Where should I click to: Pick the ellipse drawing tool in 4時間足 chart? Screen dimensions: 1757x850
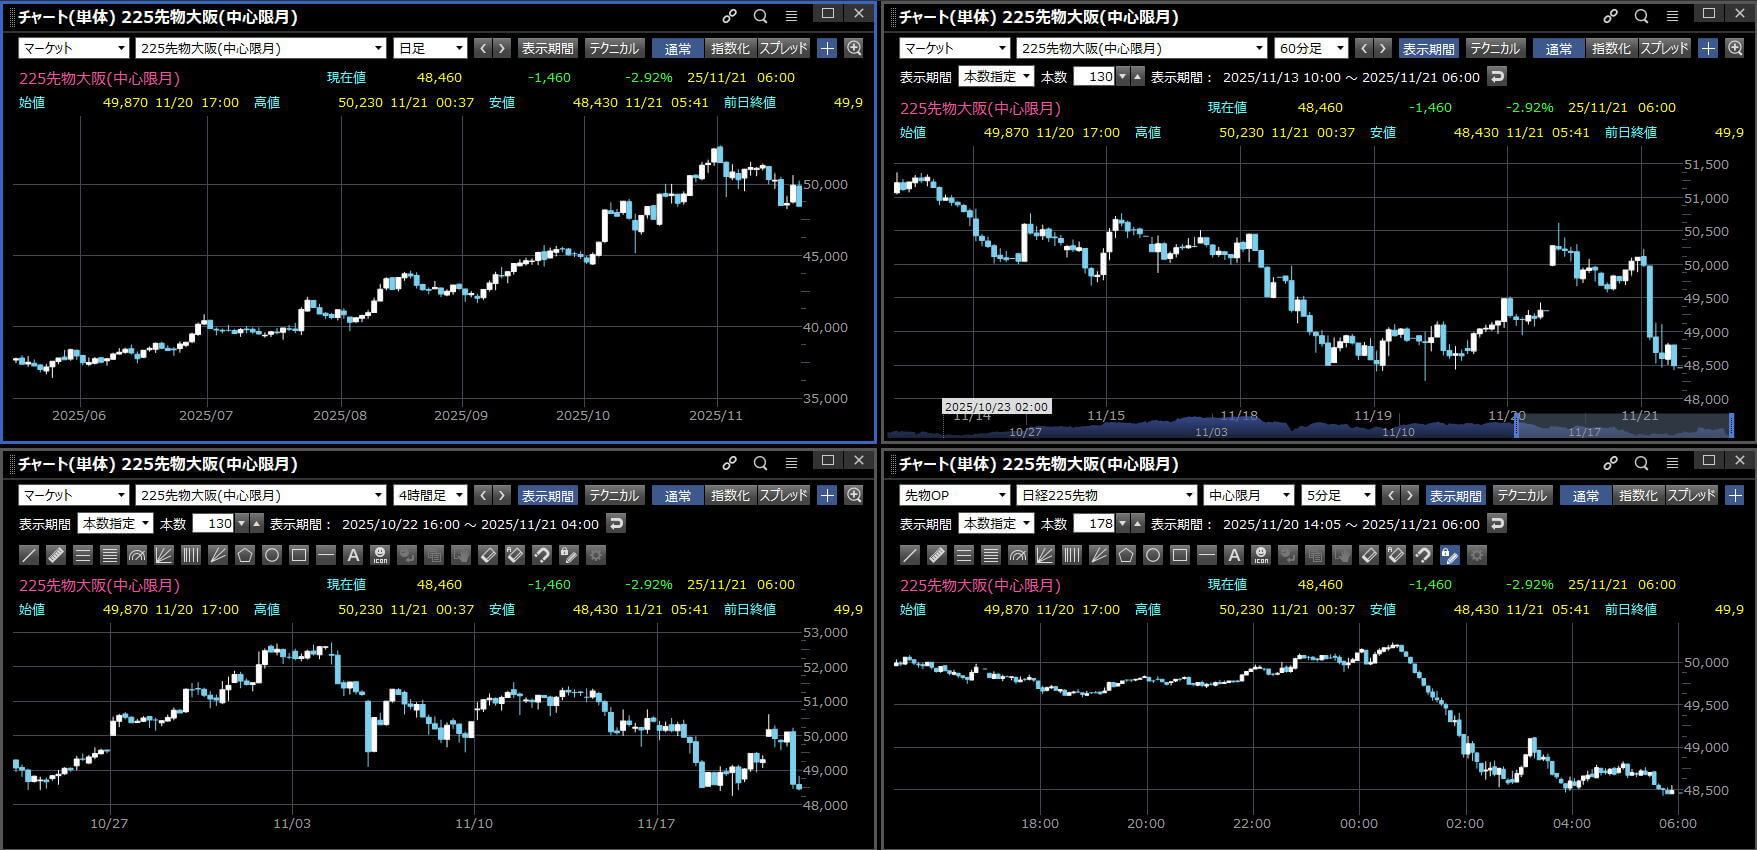[x=272, y=555]
